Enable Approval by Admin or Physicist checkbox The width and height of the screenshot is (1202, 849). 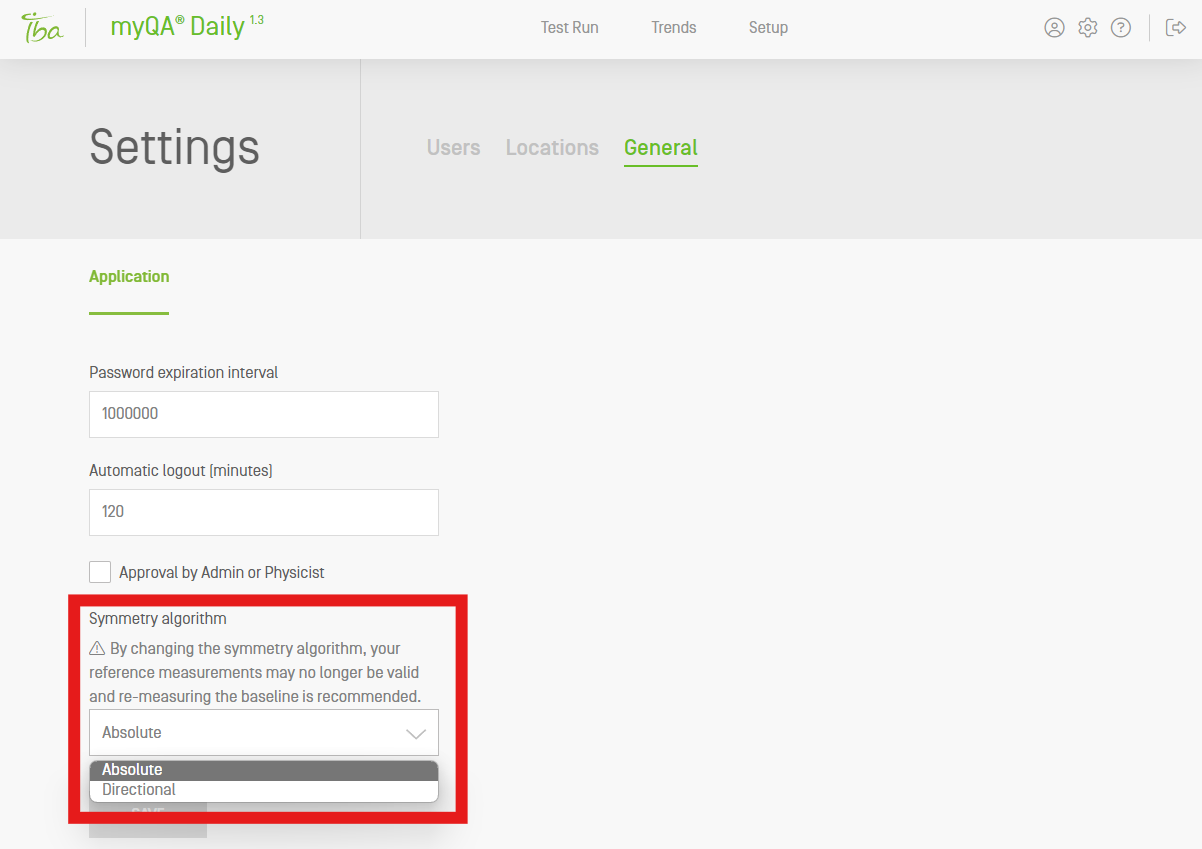[100, 572]
